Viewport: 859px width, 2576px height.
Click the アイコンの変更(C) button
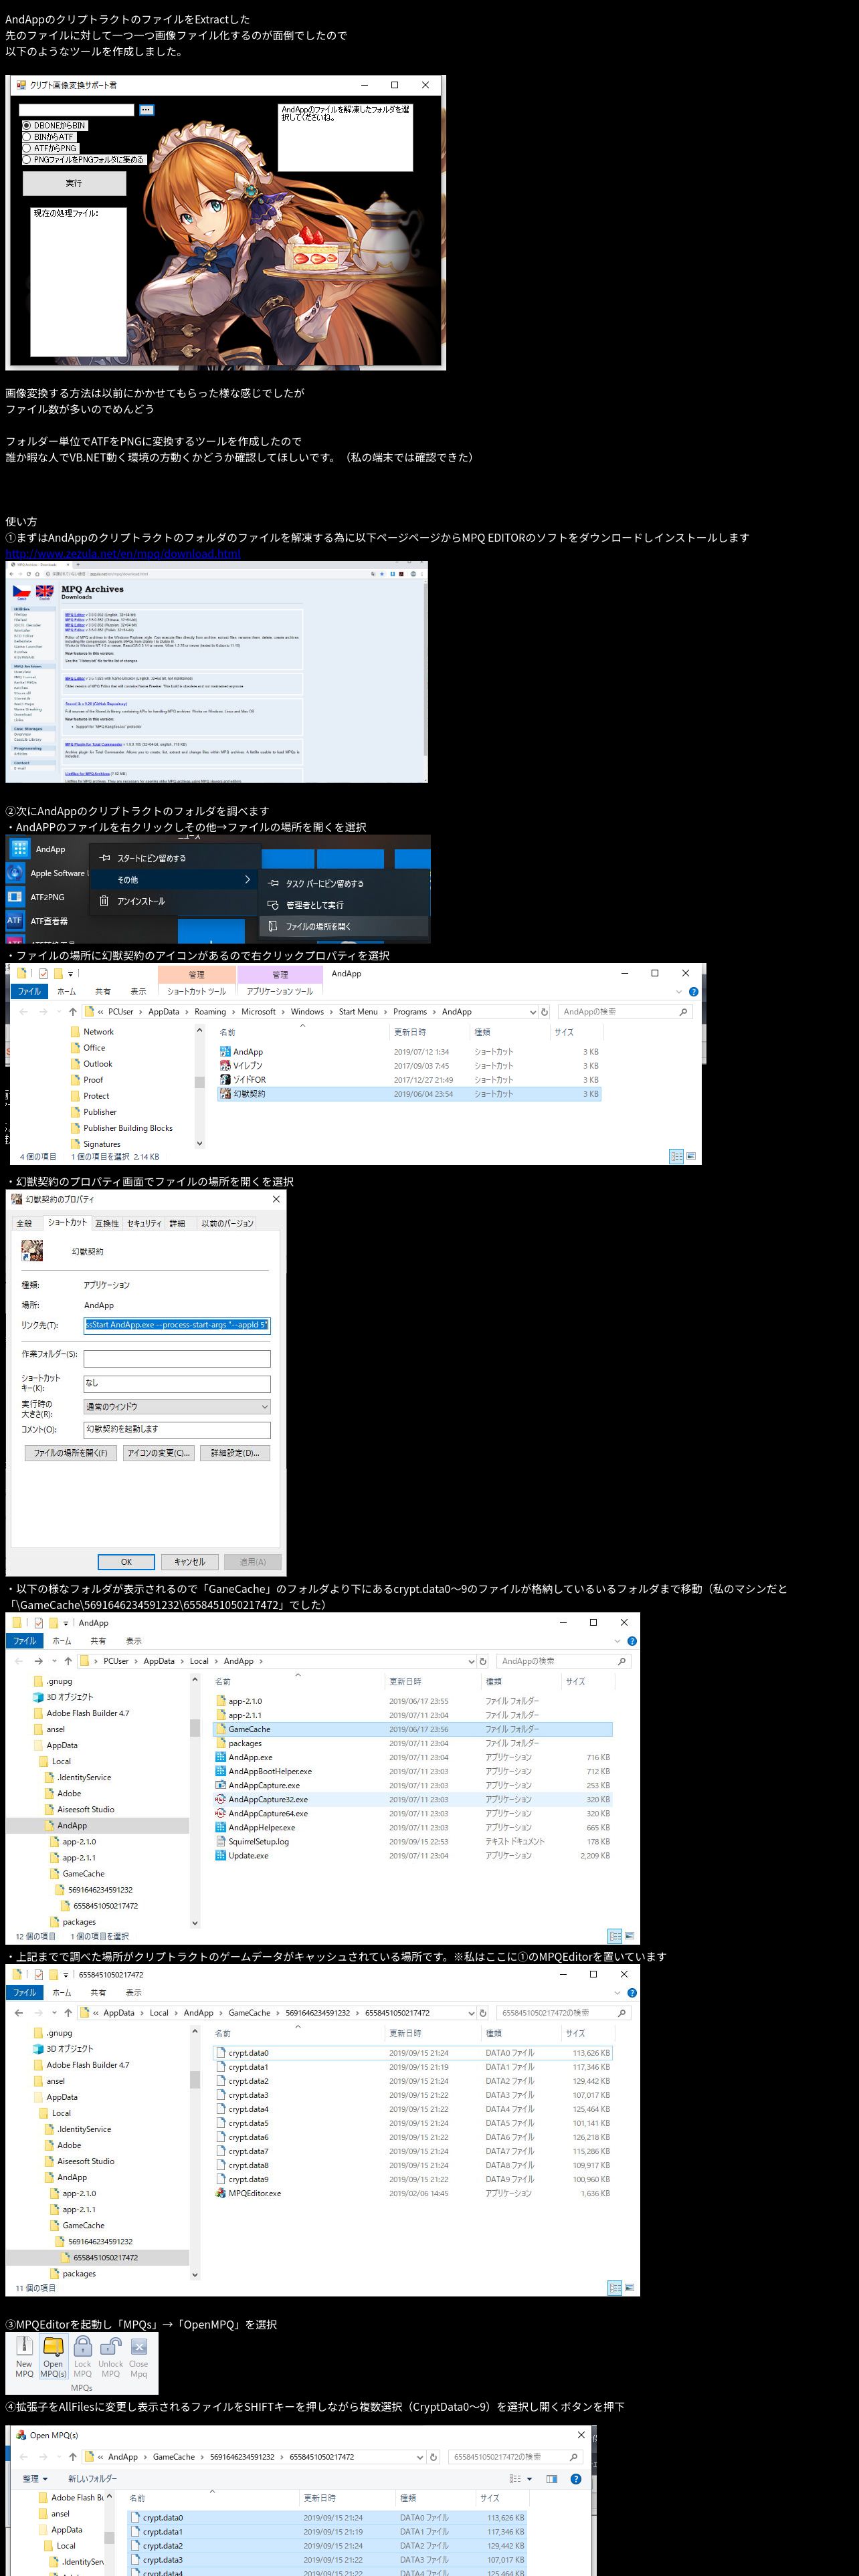pyautogui.click(x=158, y=1452)
